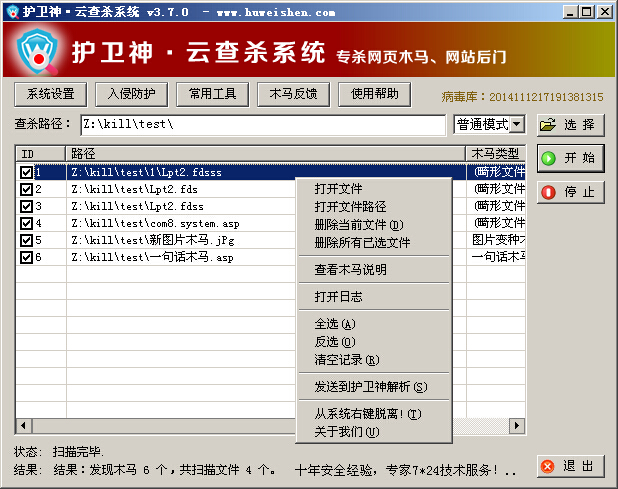Open the 使用帮助 button
618x489 pixels.
pos(374,94)
